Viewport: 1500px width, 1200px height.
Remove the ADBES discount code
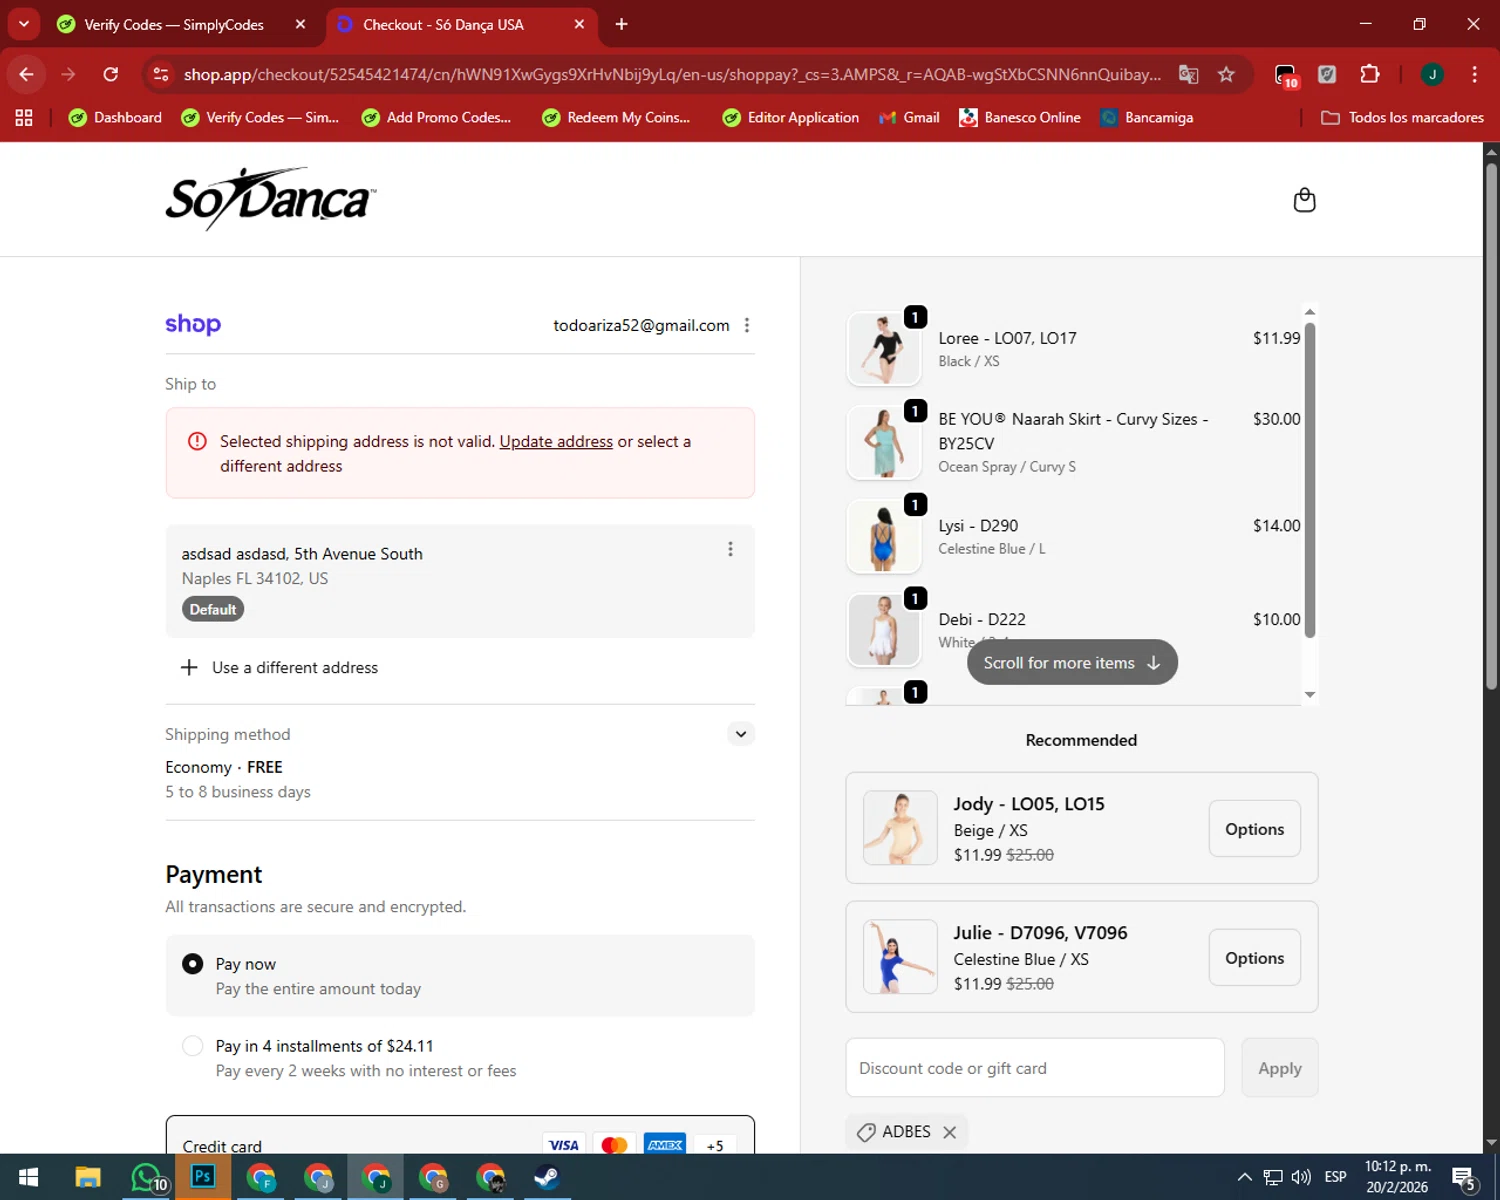[950, 1132]
